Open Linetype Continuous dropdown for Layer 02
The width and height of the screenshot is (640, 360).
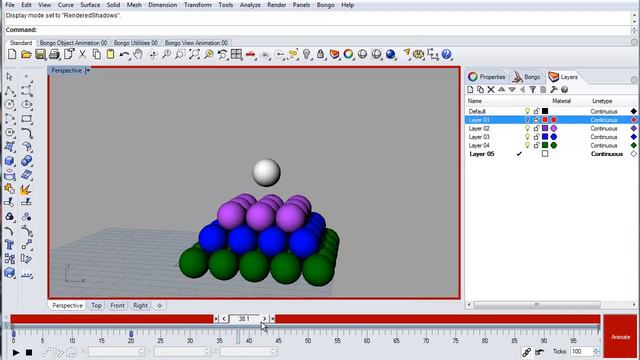(x=604, y=128)
